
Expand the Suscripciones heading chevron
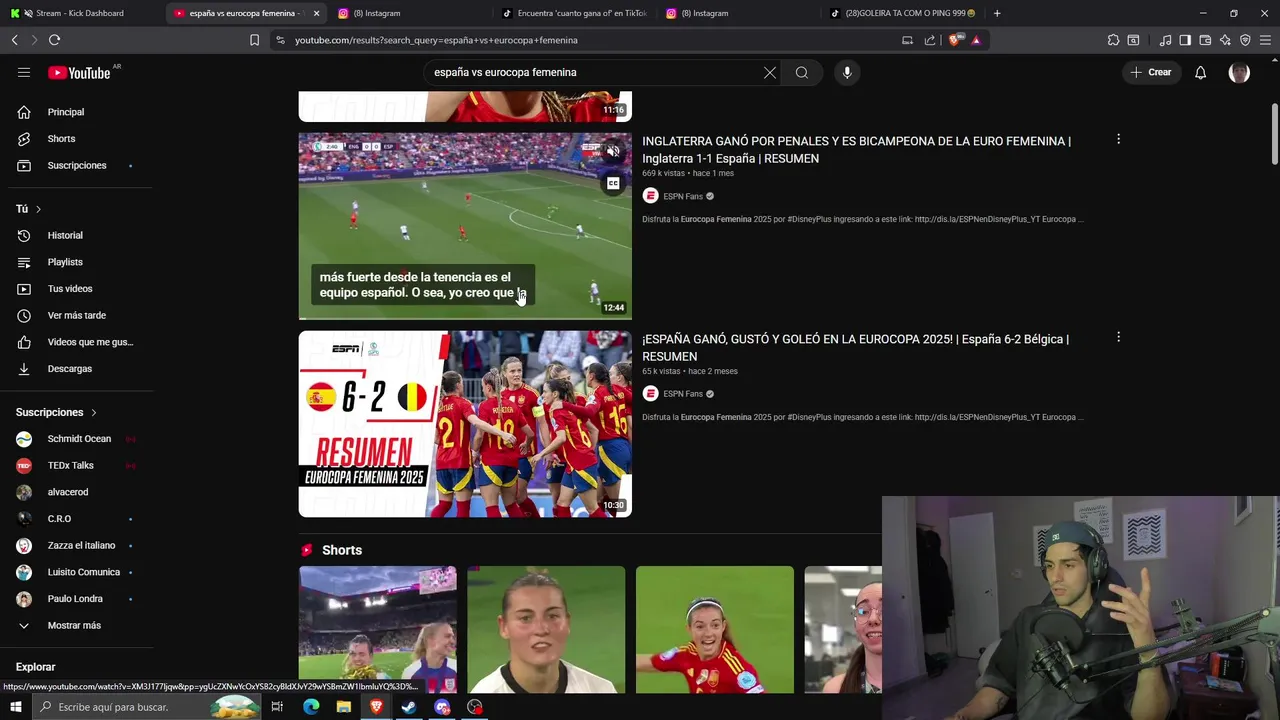point(94,412)
